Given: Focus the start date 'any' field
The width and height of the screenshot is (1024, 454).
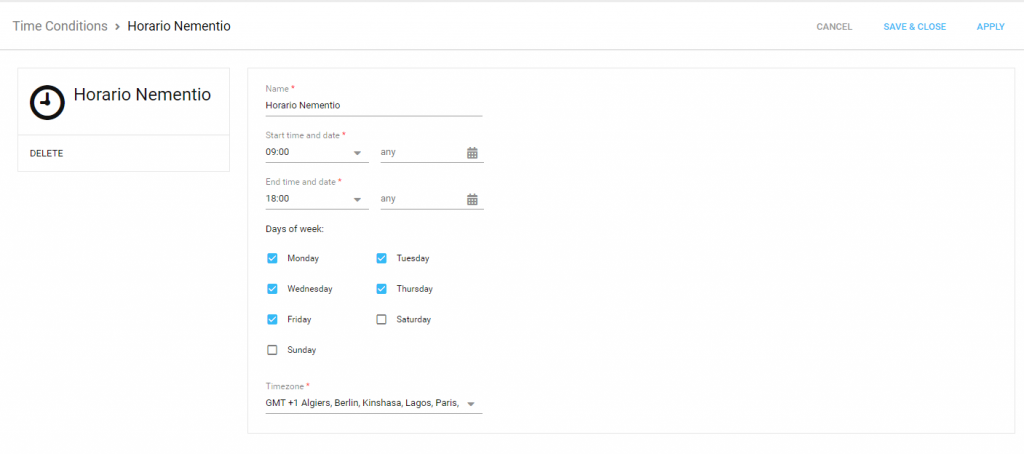Looking at the screenshot, I should pyautogui.click(x=420, y=153).
